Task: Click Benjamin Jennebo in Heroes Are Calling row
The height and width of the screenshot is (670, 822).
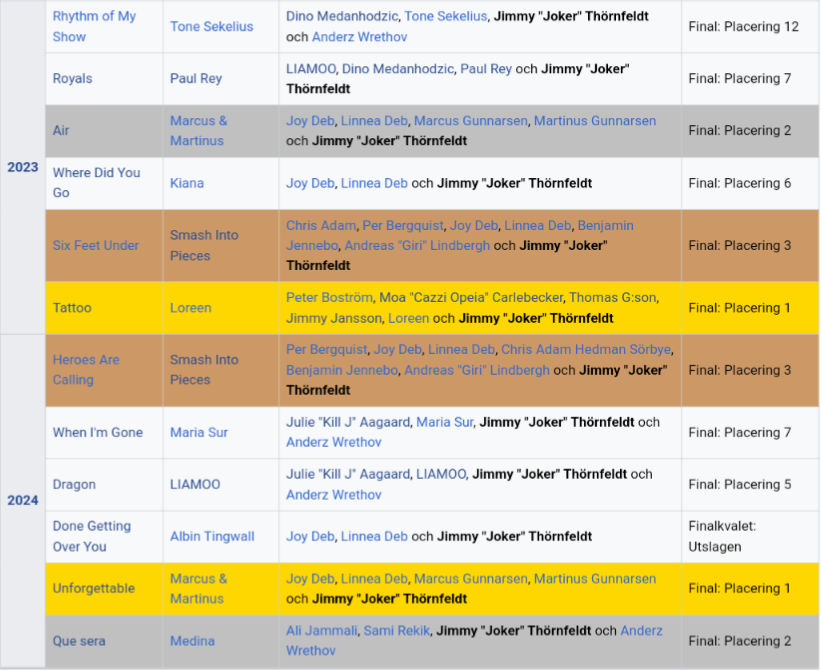Action: [342, 370]
